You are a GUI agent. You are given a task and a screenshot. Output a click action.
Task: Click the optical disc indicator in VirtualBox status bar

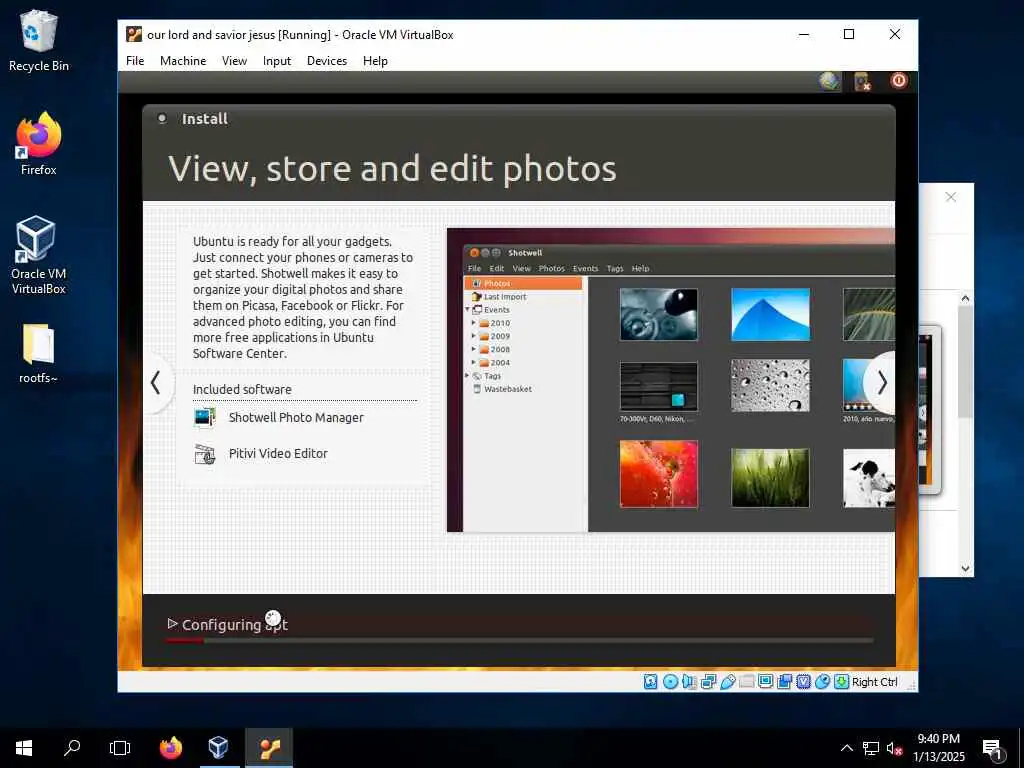click(x=670, y=682)
